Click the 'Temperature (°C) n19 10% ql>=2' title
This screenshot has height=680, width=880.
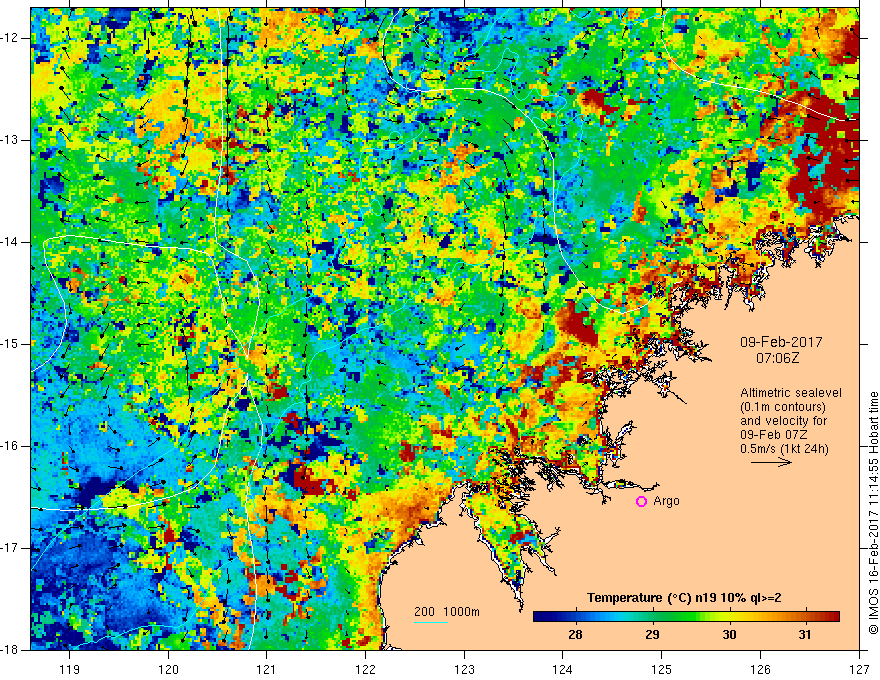[684, 598]
